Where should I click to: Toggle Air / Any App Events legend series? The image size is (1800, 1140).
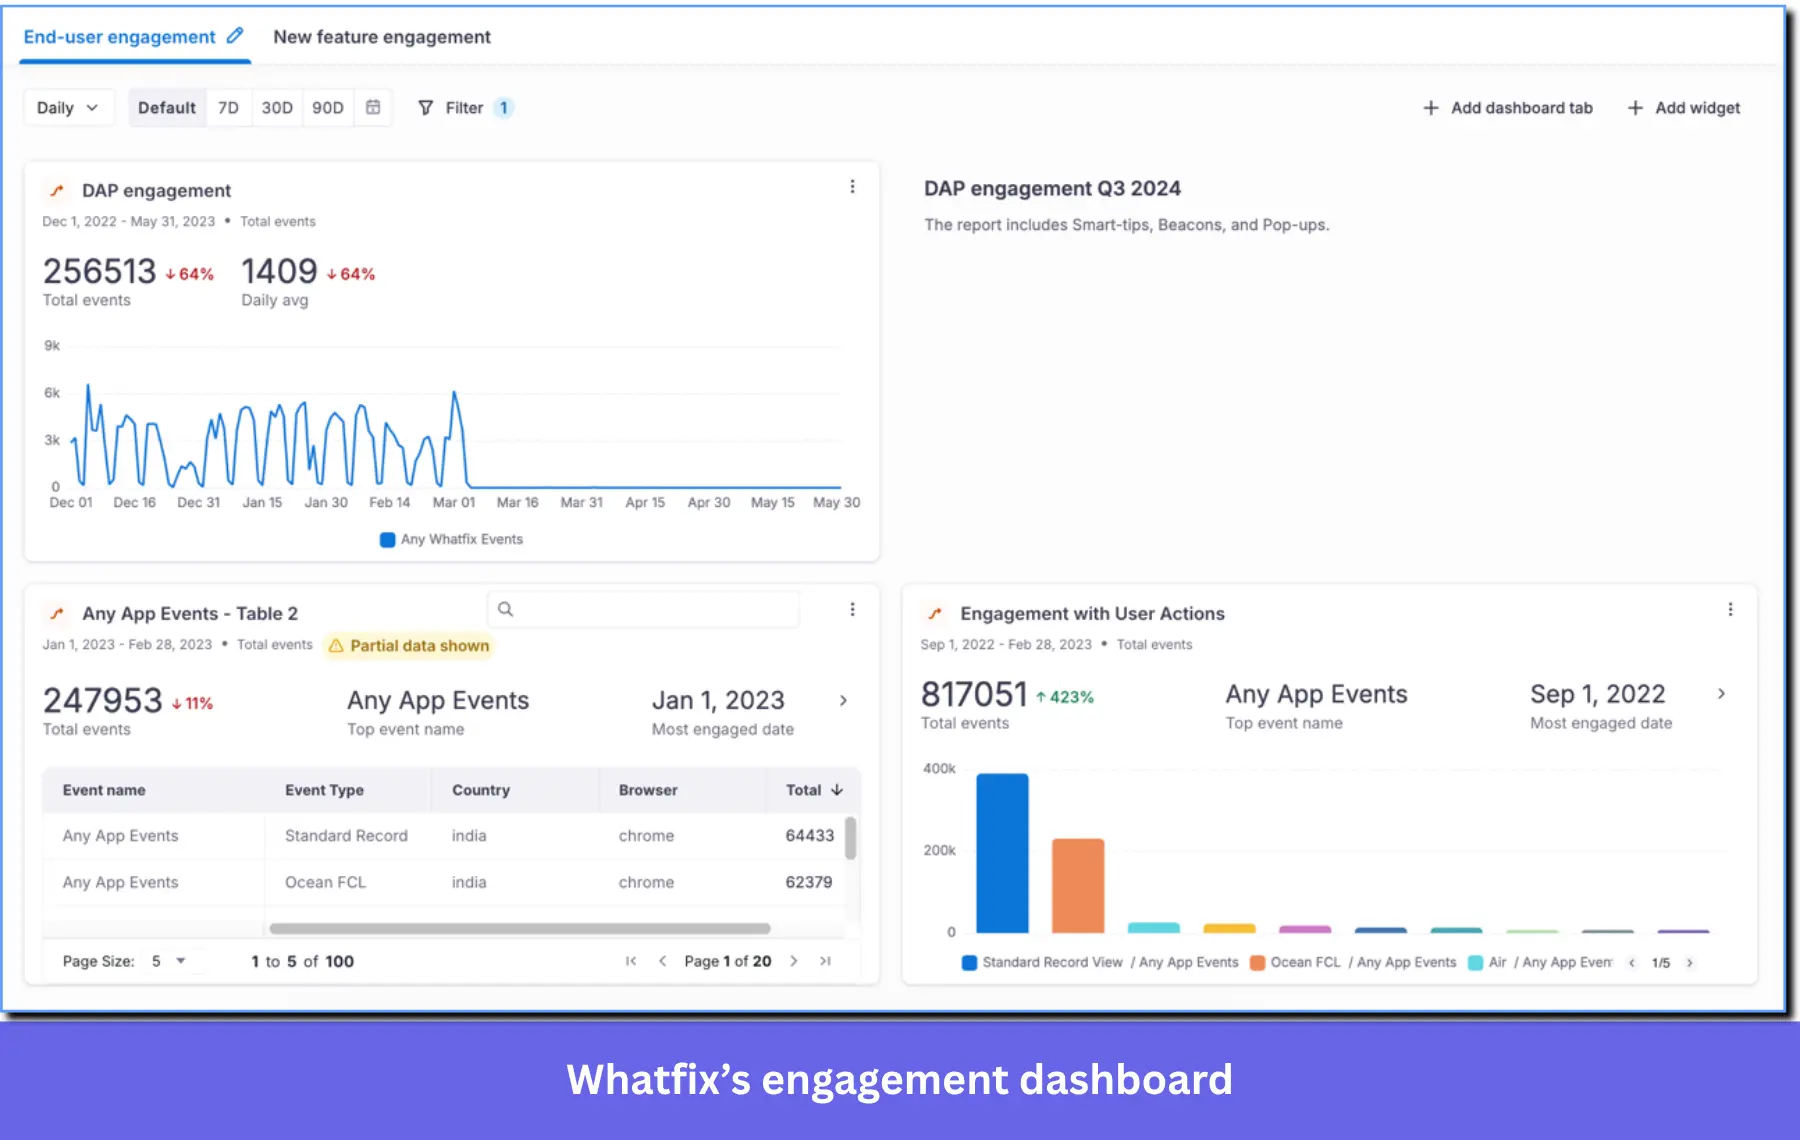[1540, 962]
